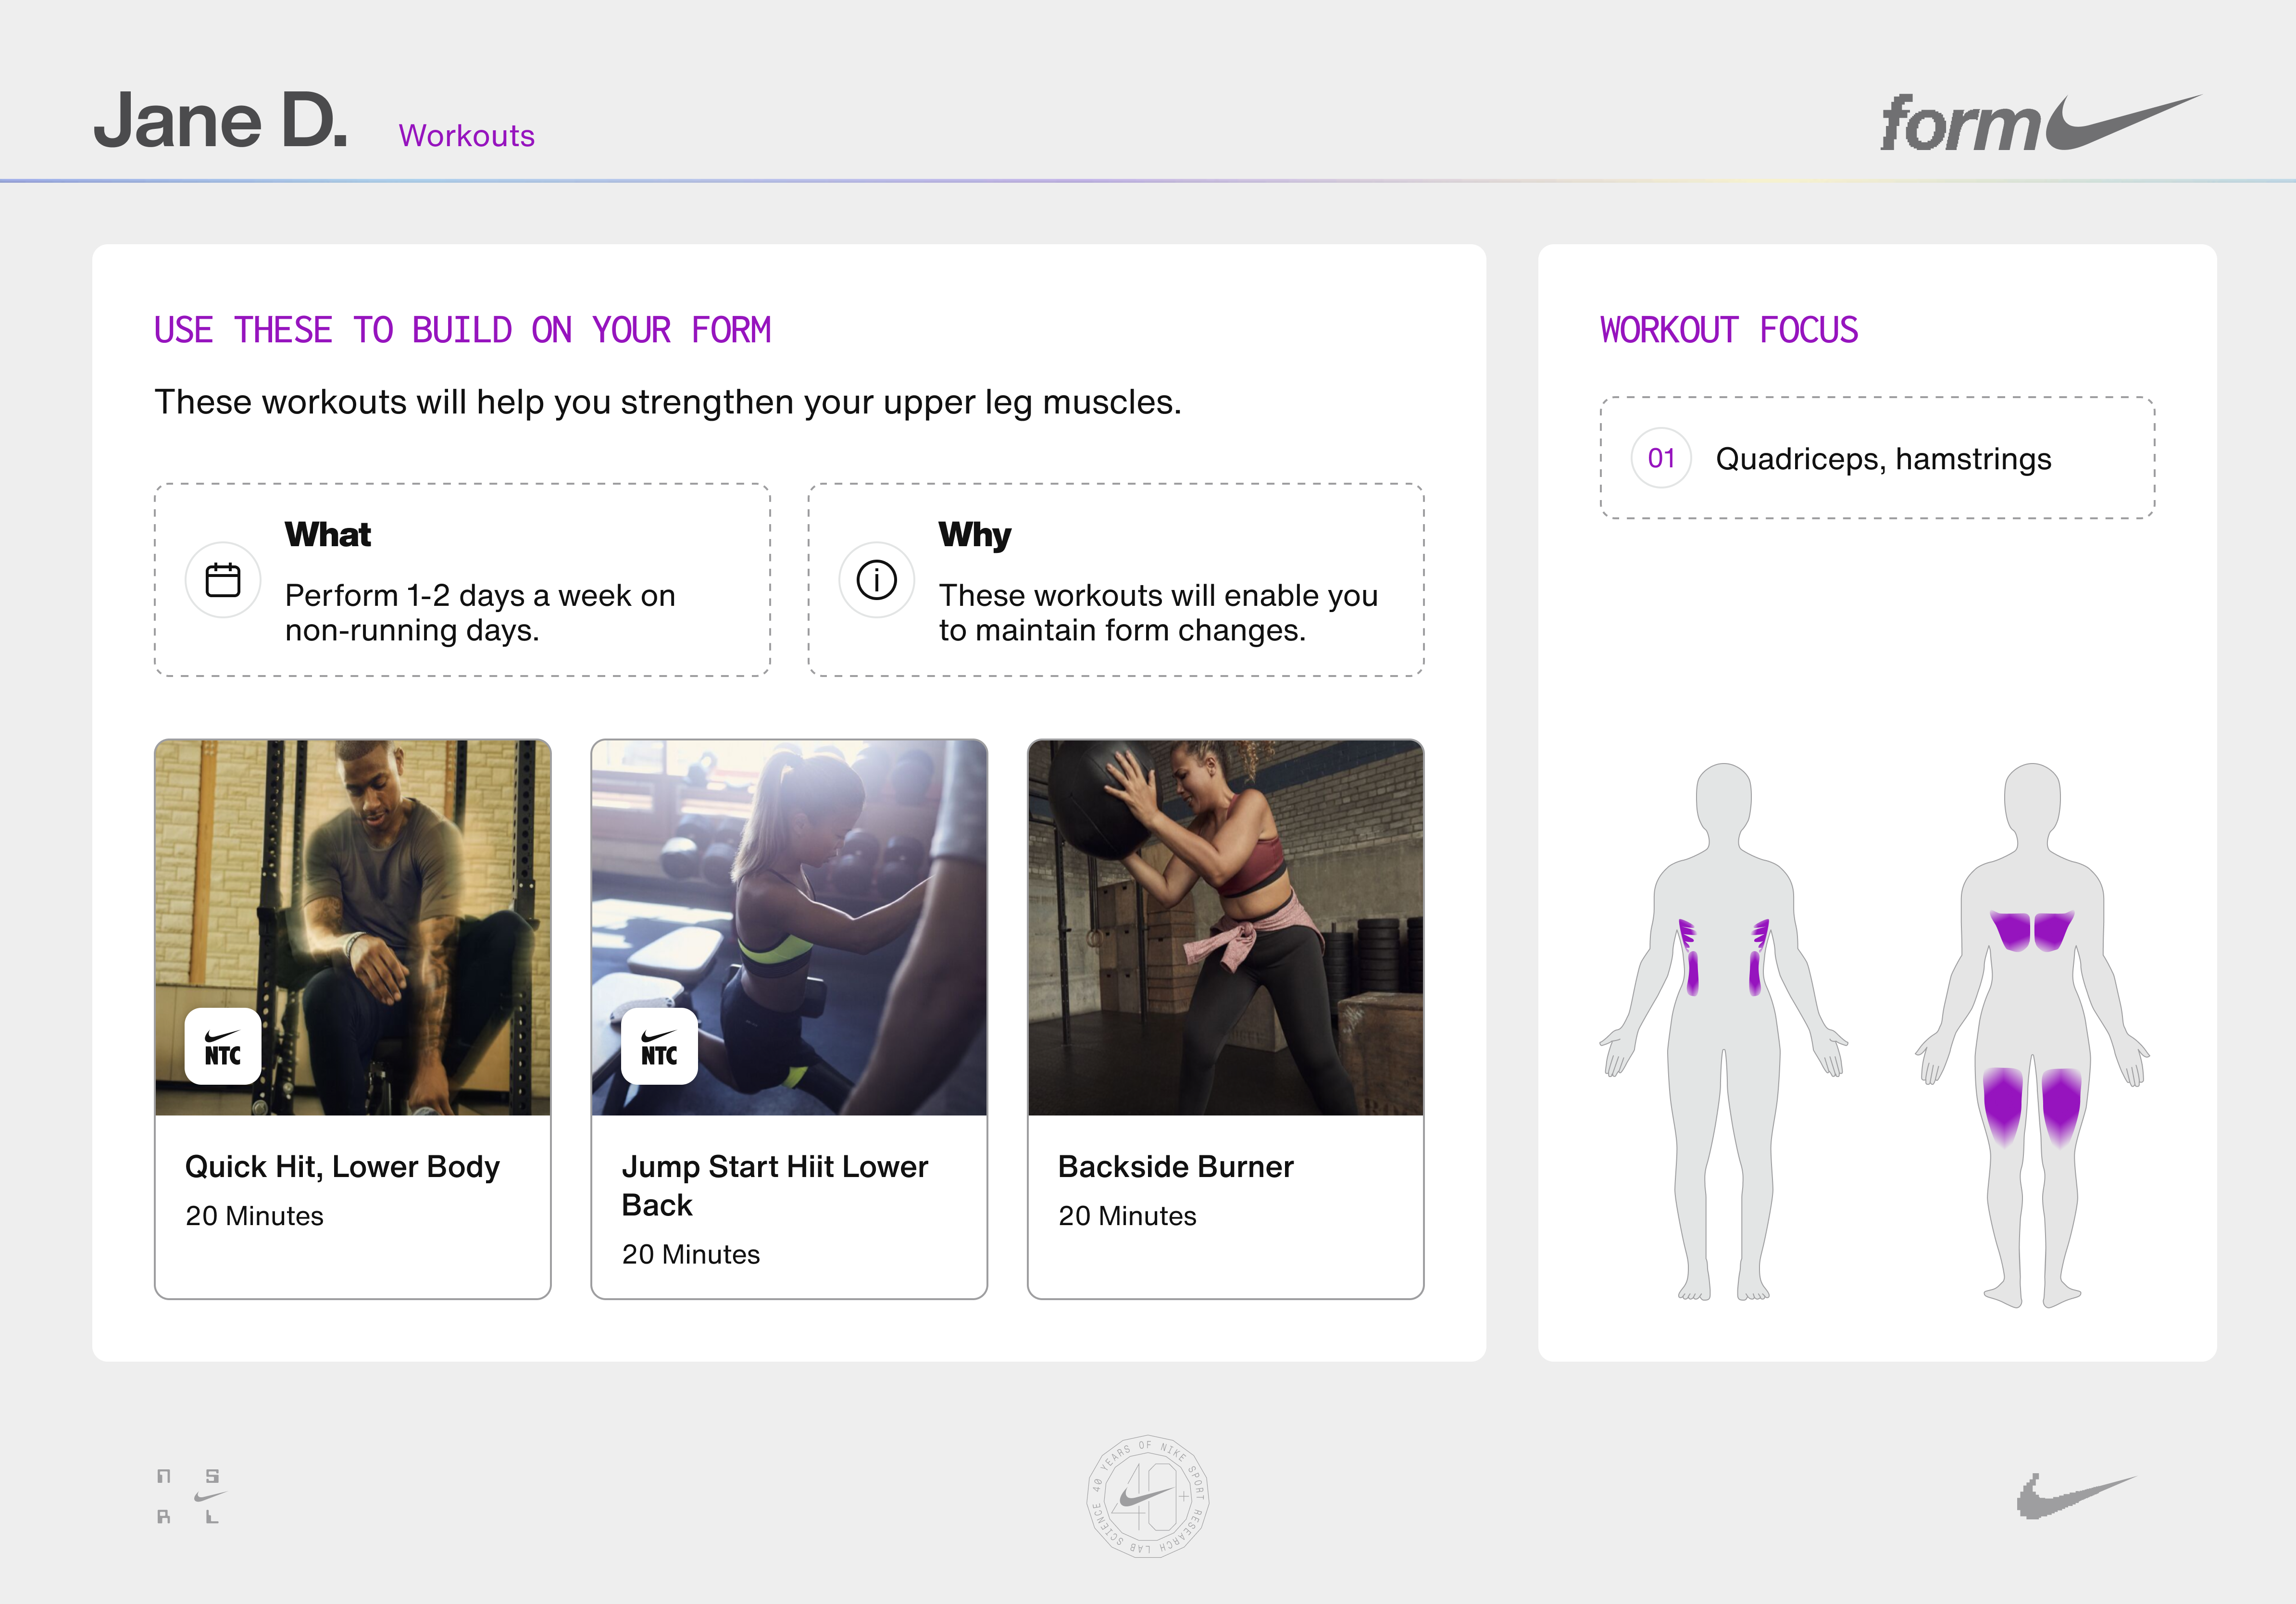Click 20 Minutes under Quick Hit, Lower Body
Image resolution: width=2296 pixels, height=1604 pixels.
[254, 1216]
